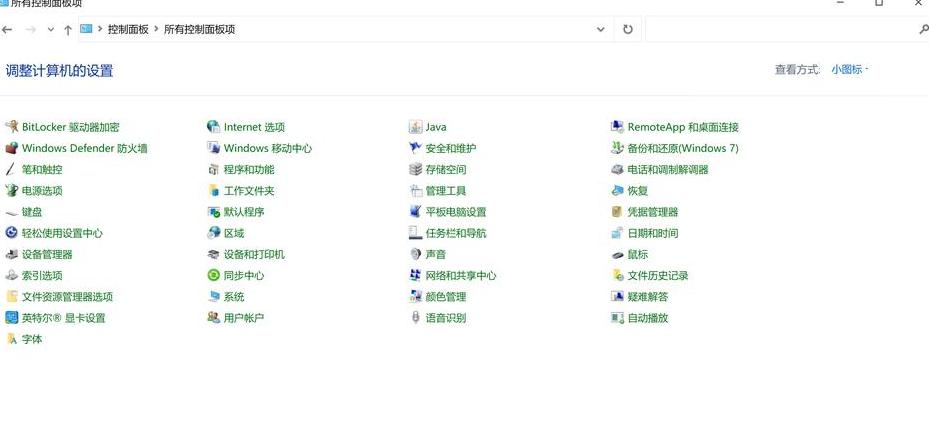Screen dimensions: 929x440
Task: Click the 笔和触控 pen icon
Action: tap(11, 169)
